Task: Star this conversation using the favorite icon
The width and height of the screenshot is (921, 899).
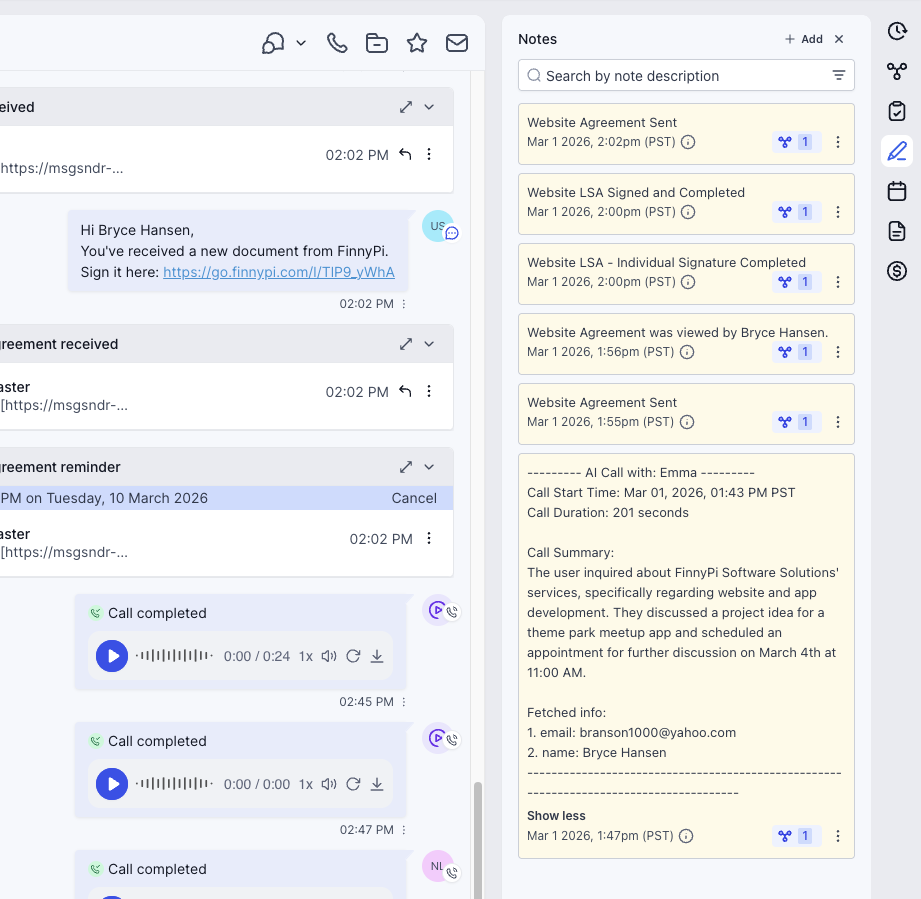Action: [x=416, y=43]
